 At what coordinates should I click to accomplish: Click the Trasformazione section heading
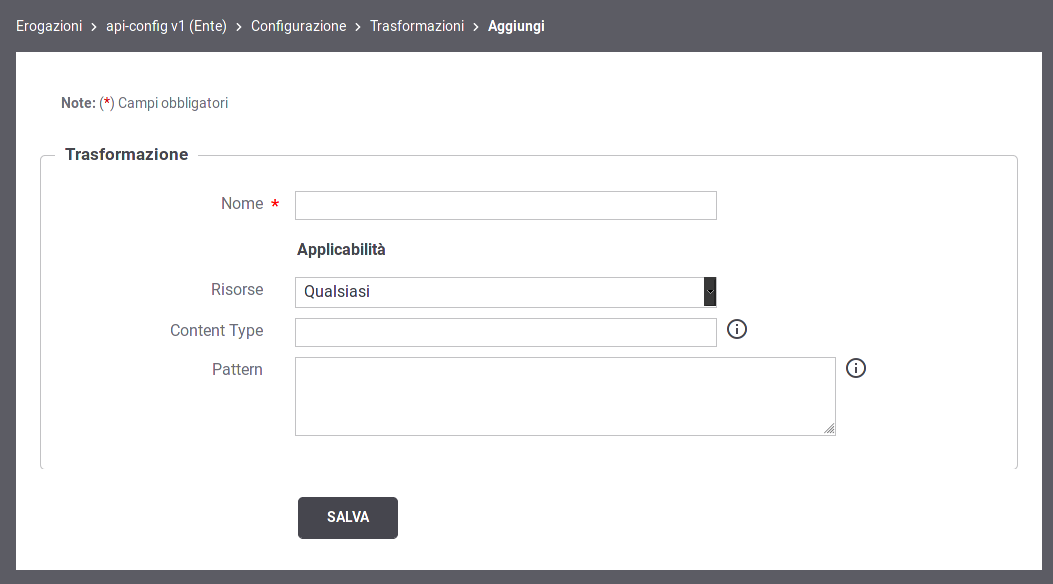[x=126, y=154]
